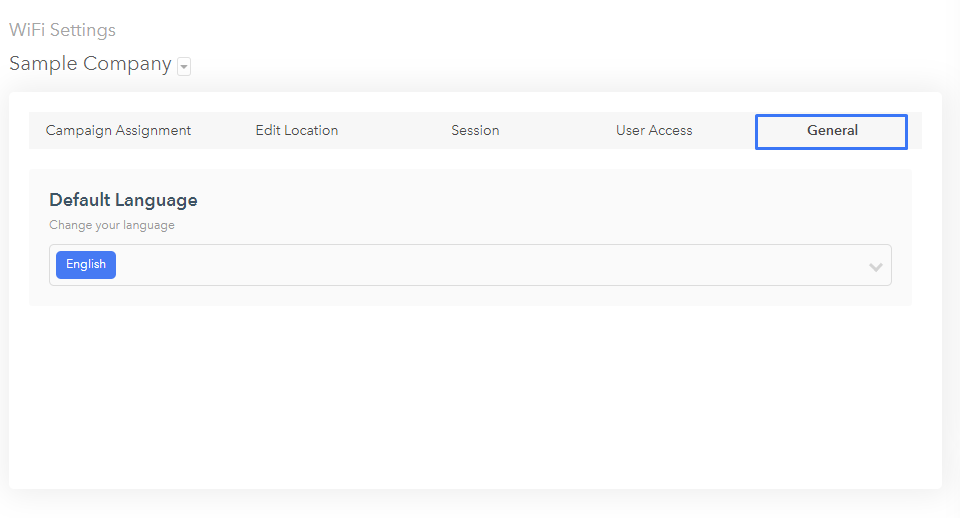Click the blank white area below language section
Screen dimensions: 960x518
pyautogui.click(x=475, y=398)
